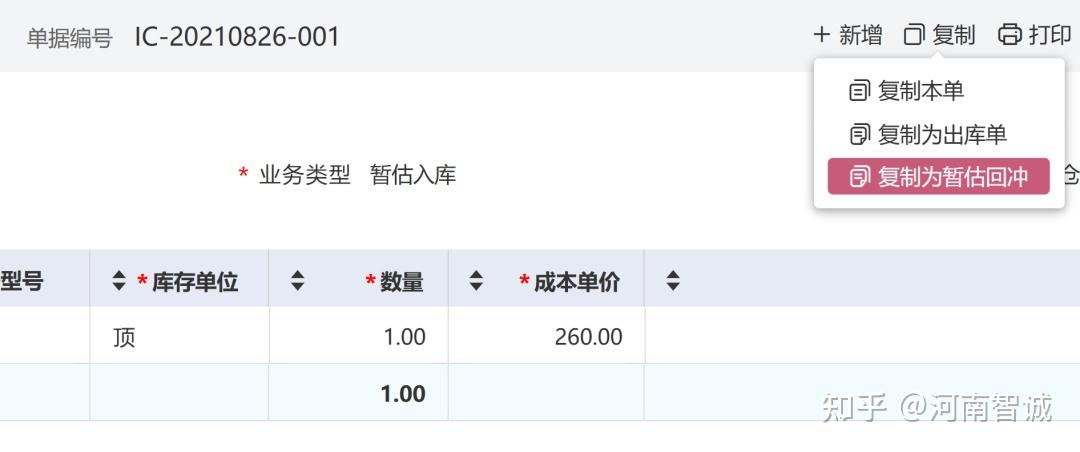1080x452 pixels.
Task: Click the 新增 button label
Action: (860, 34)
